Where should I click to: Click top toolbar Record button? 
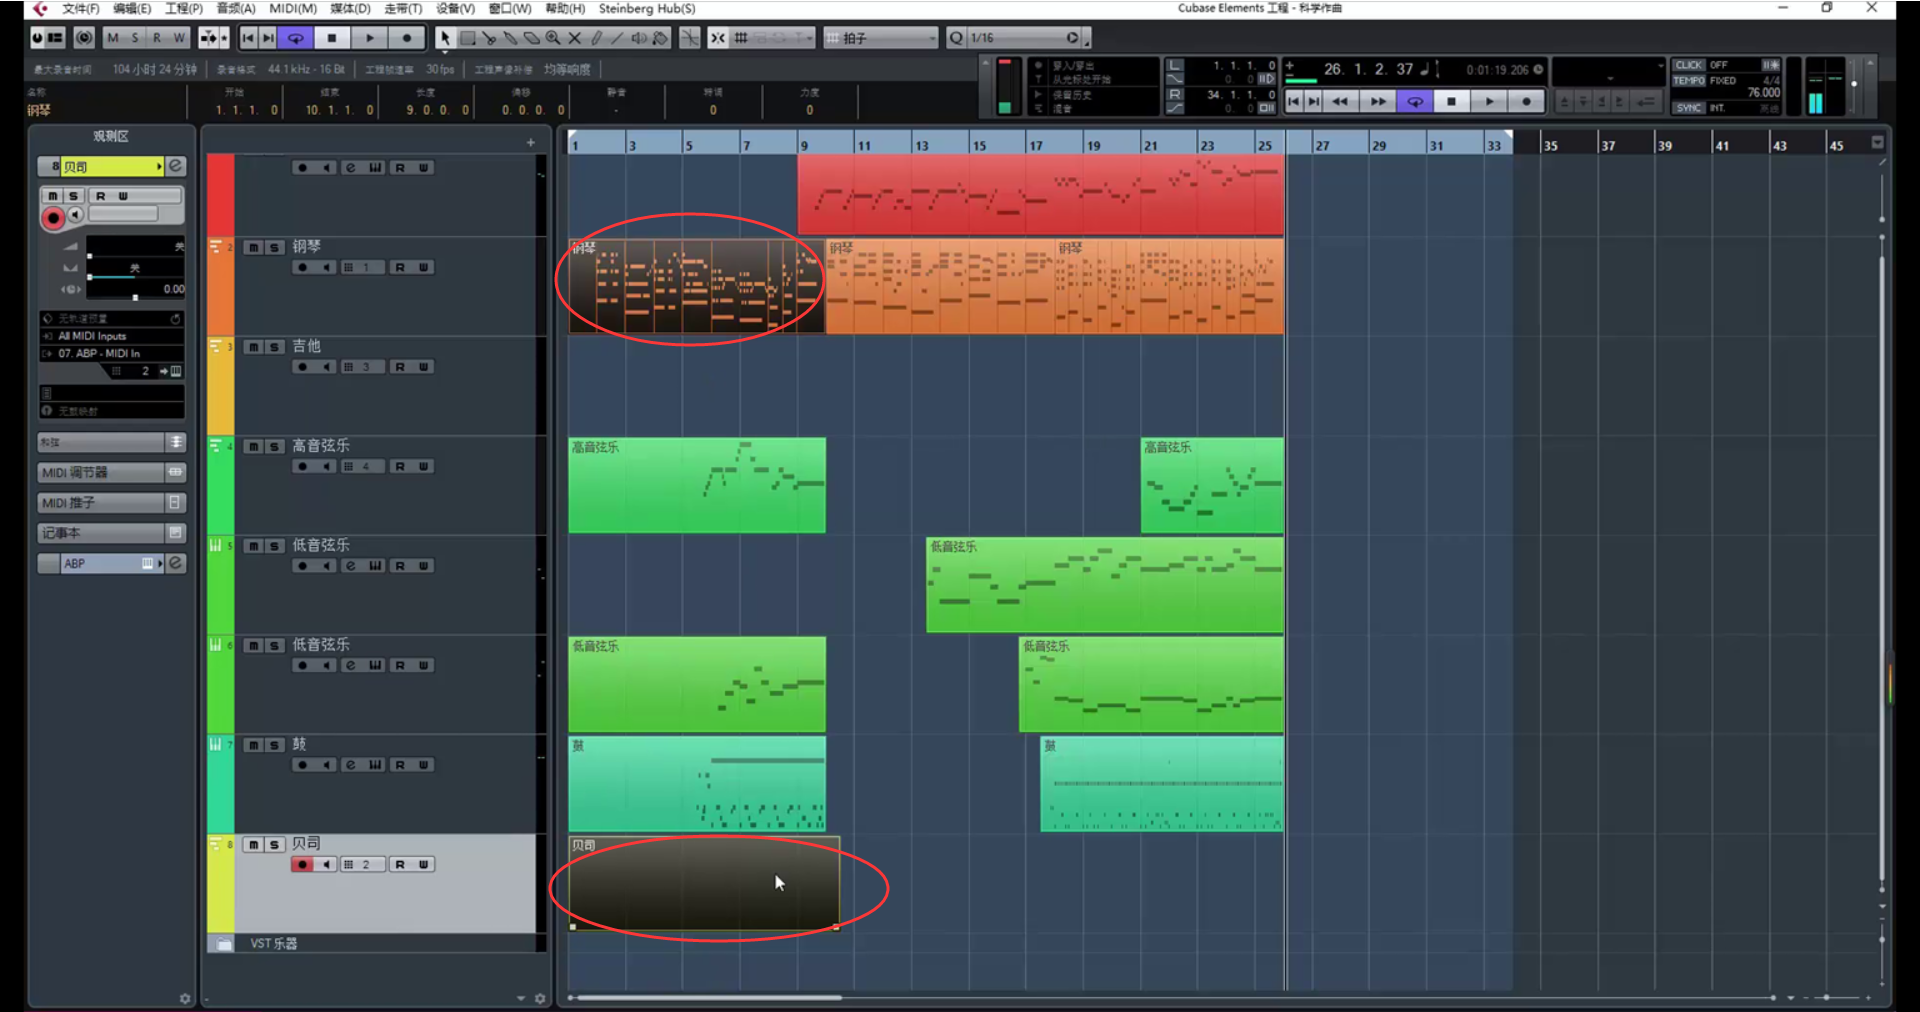click(x=407, y=38)
